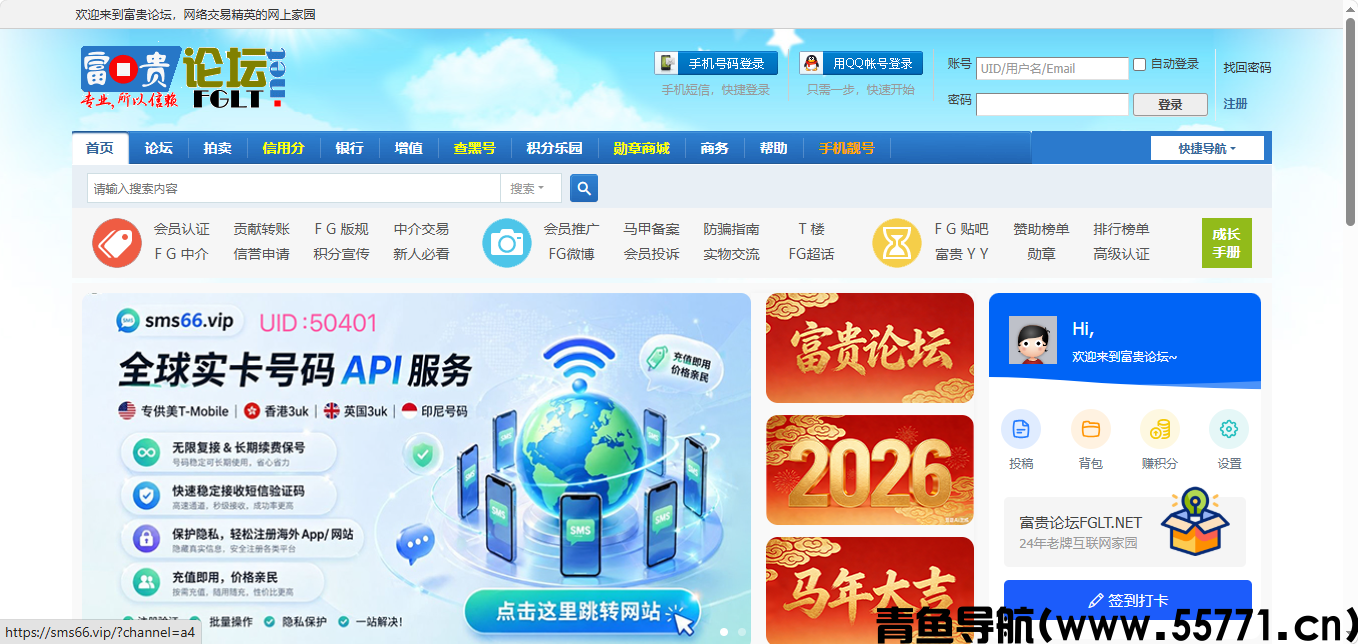Click the 用QQ帐号登录 button
Viewport: 1358px width, 644px height.
coord(861,63)
